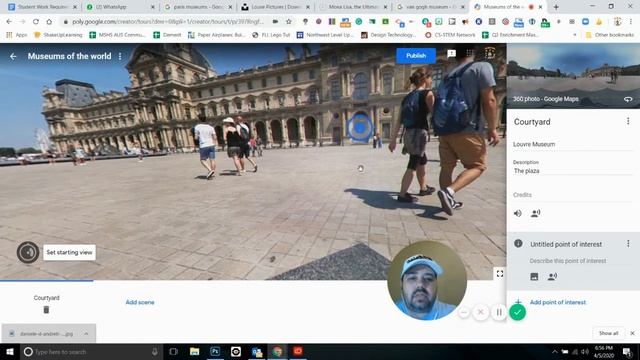
Task: Open the account avatar in tour header
Action: click(x=490, y=53)
